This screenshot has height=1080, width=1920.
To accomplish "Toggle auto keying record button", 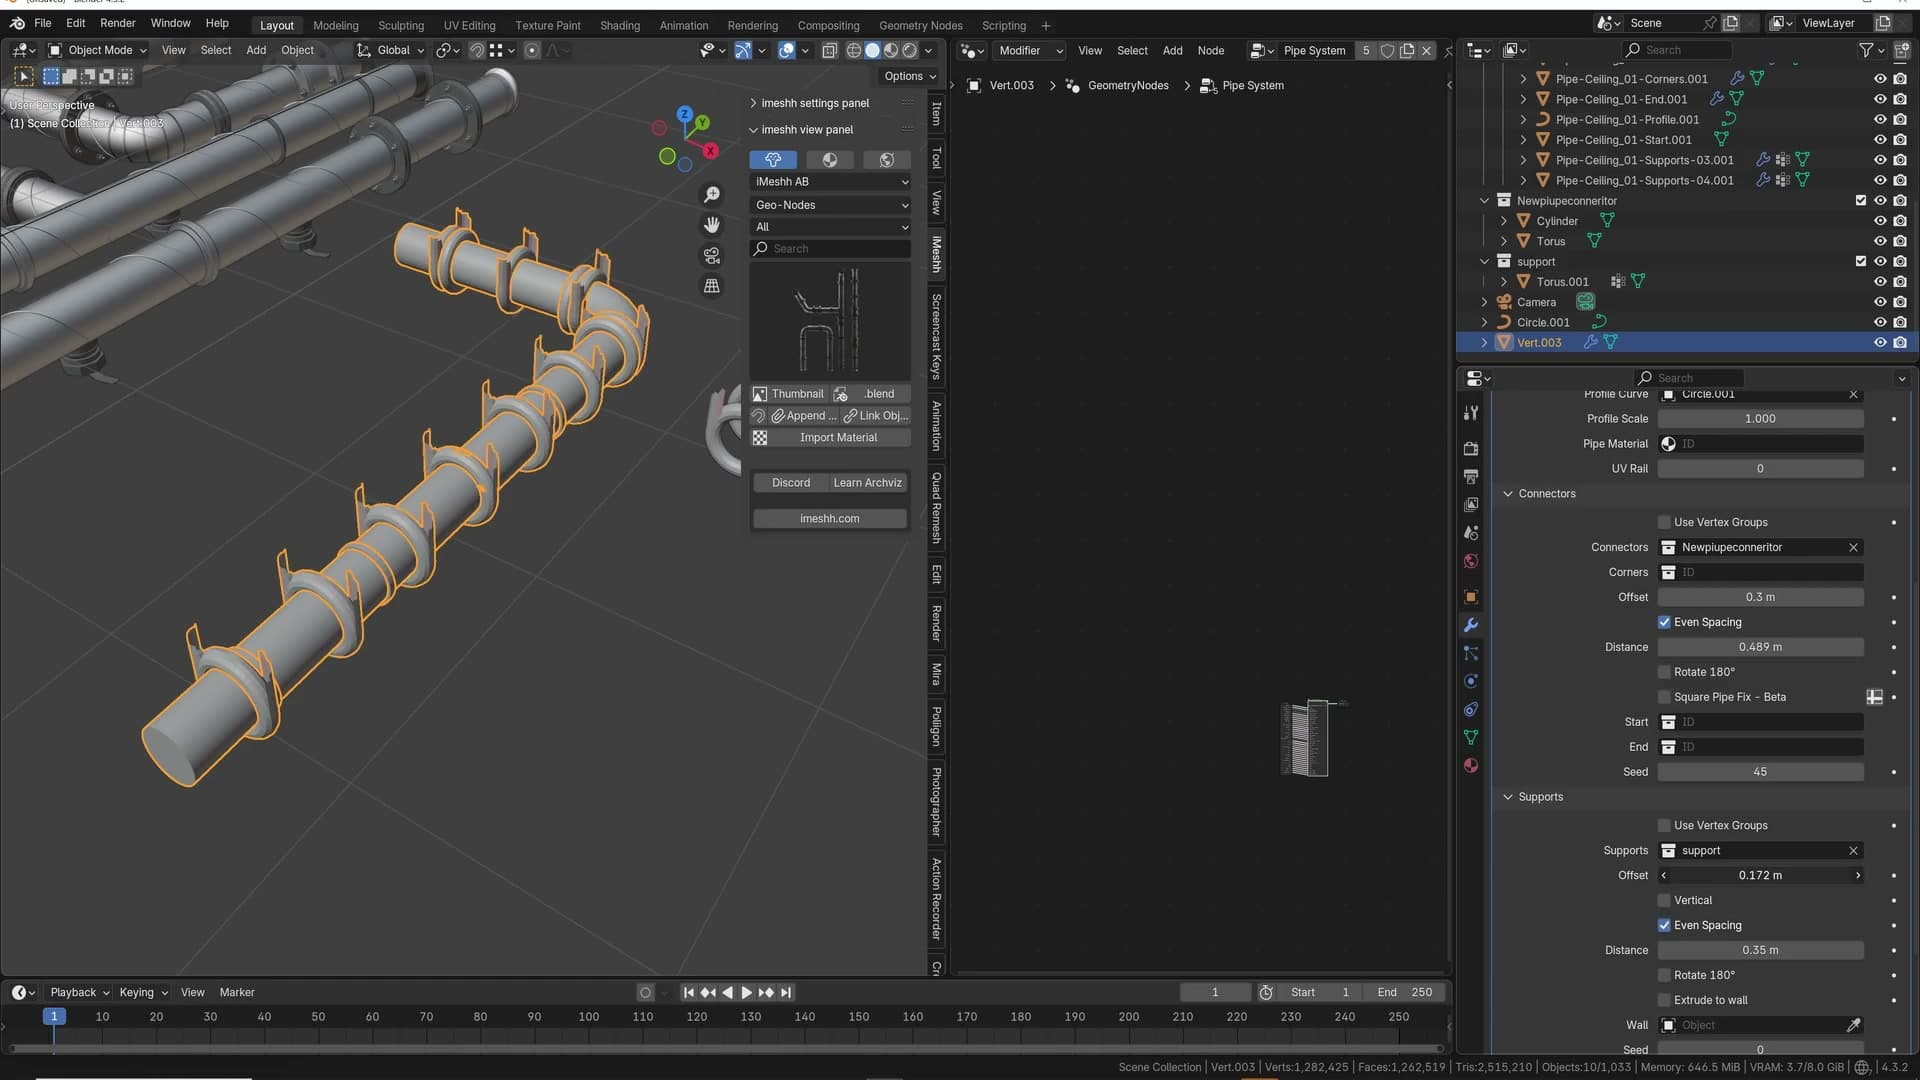I will coord(646,993).
